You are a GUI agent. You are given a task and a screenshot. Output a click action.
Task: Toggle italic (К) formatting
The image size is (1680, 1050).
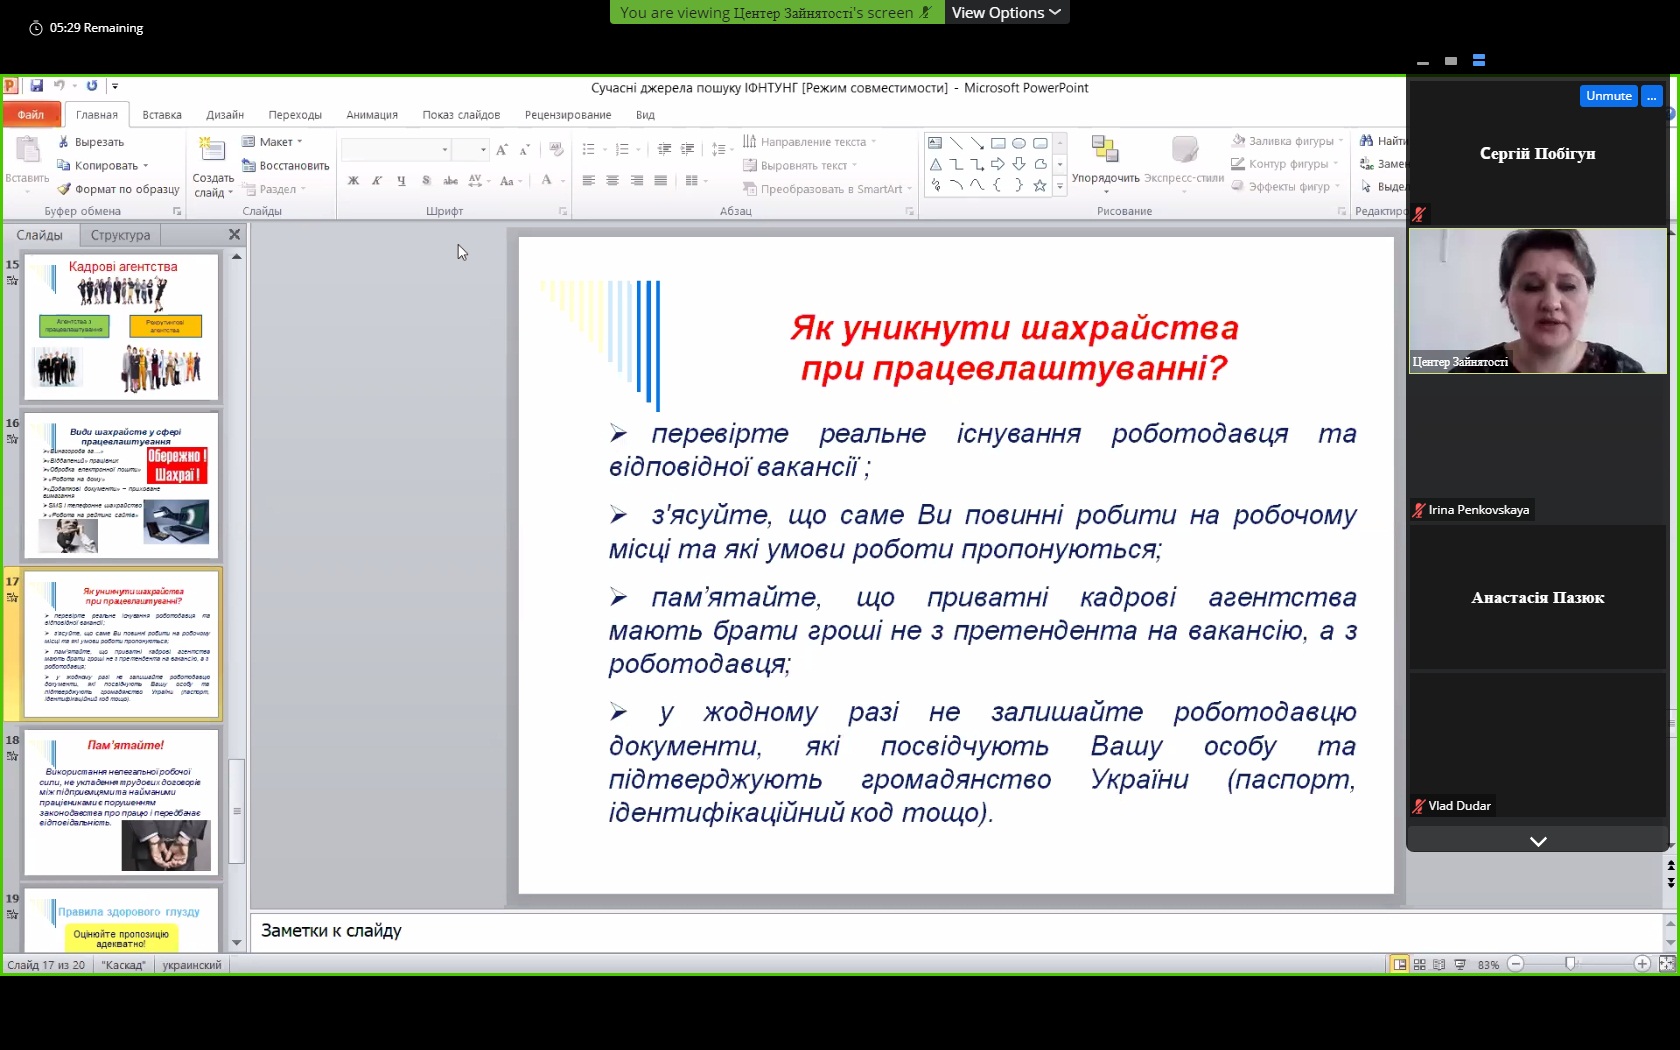[x=377, y=181]
